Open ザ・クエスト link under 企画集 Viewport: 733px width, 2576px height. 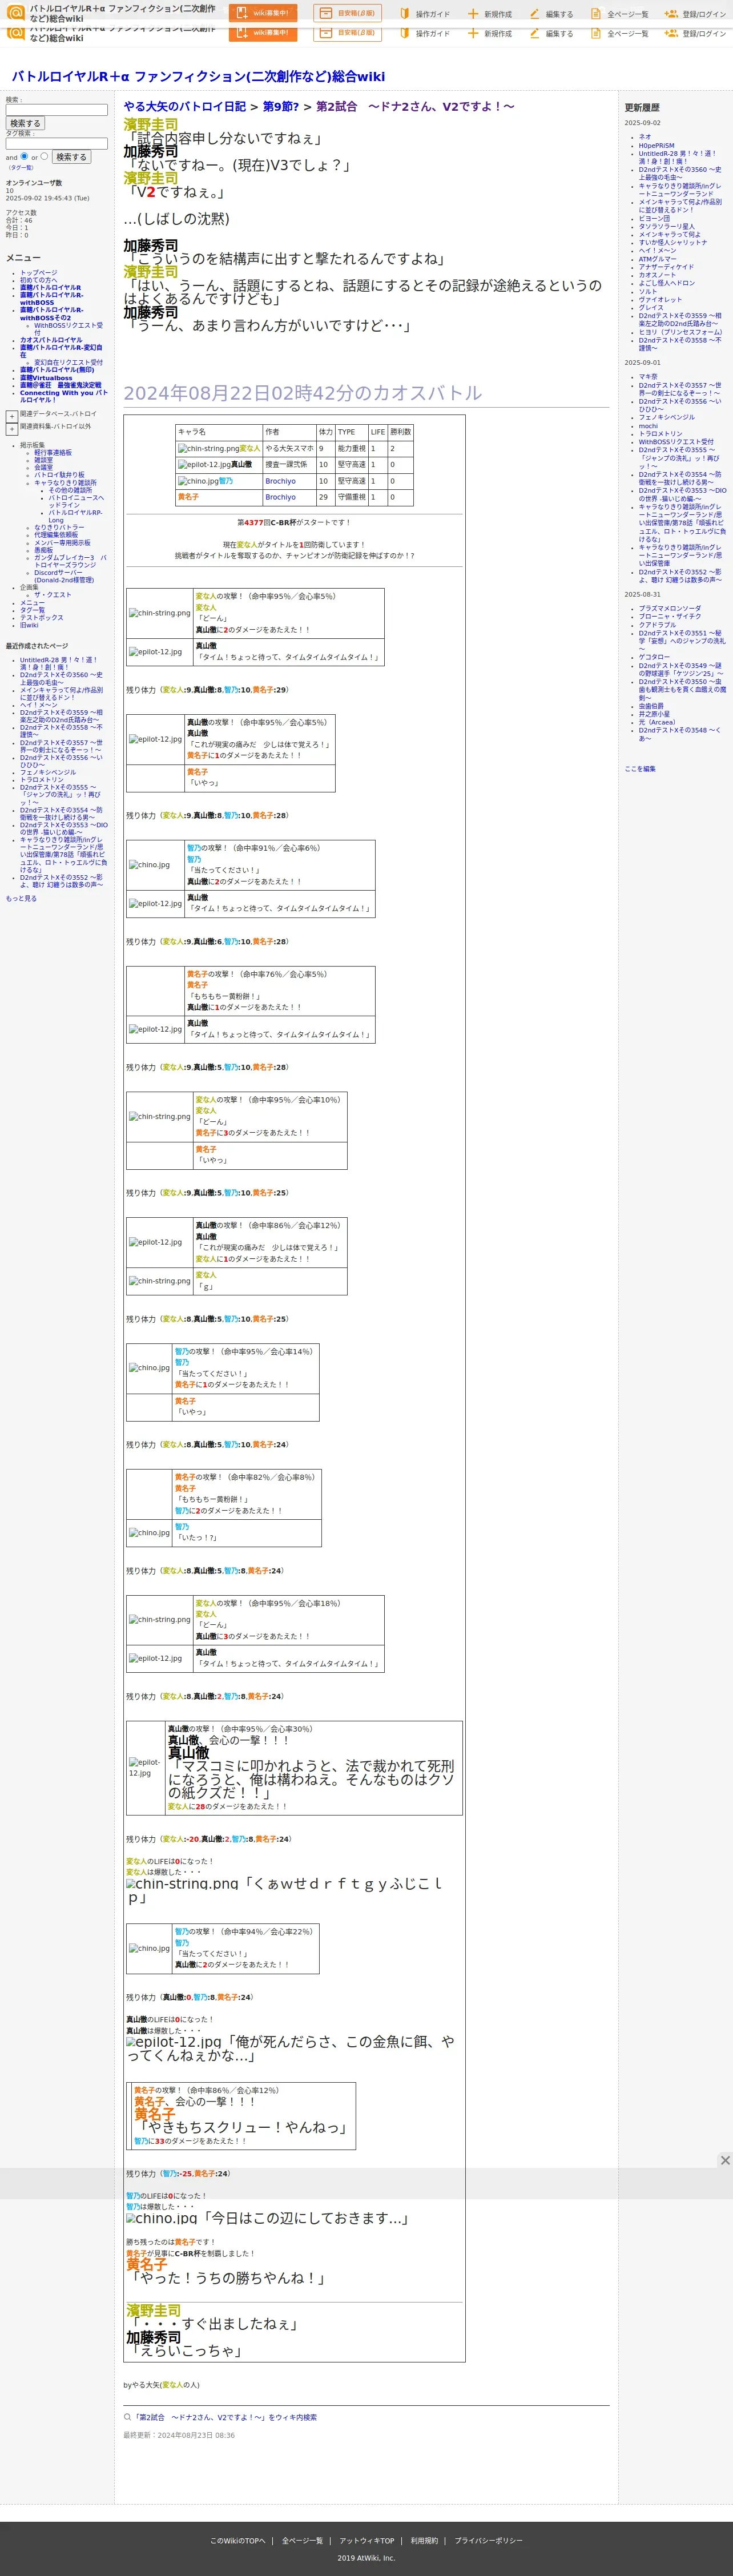[x=53, y=595]
